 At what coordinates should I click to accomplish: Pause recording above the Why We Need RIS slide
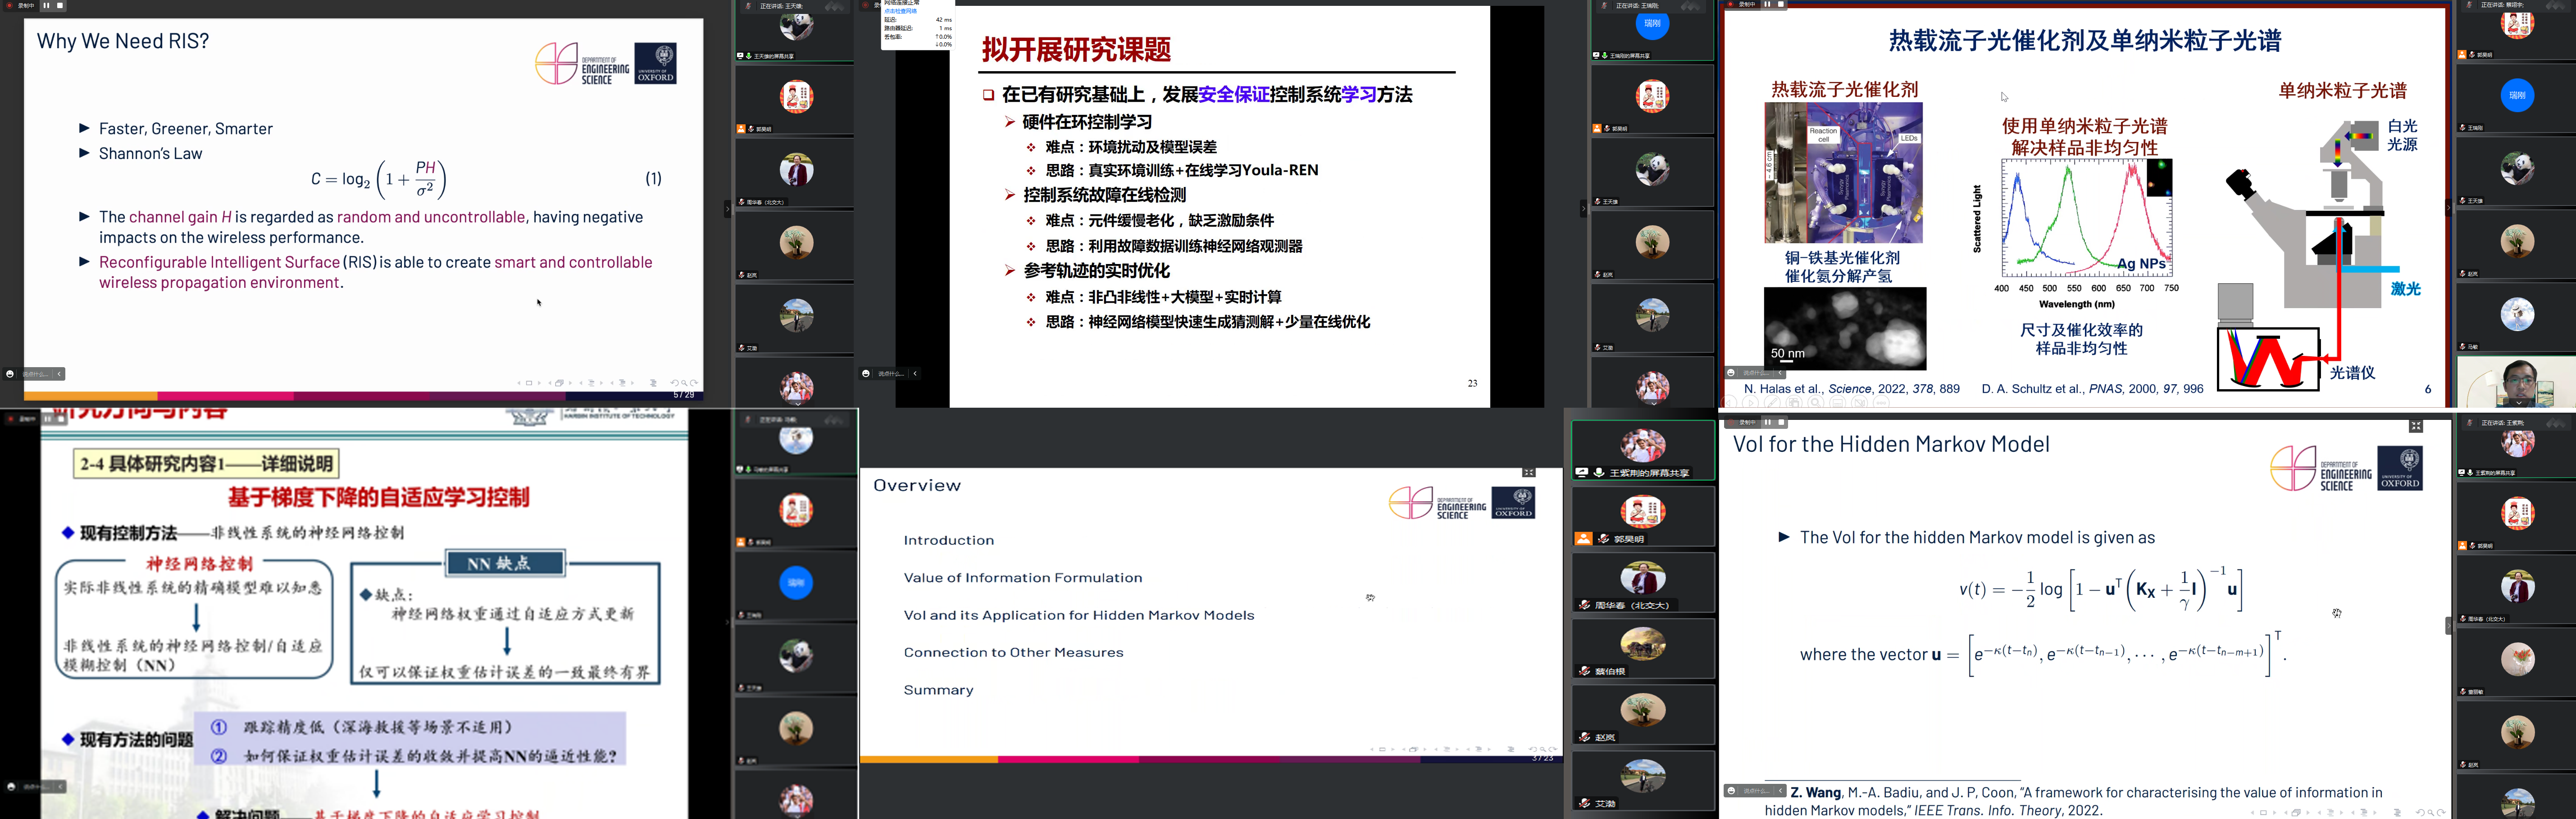click(46, 5)
